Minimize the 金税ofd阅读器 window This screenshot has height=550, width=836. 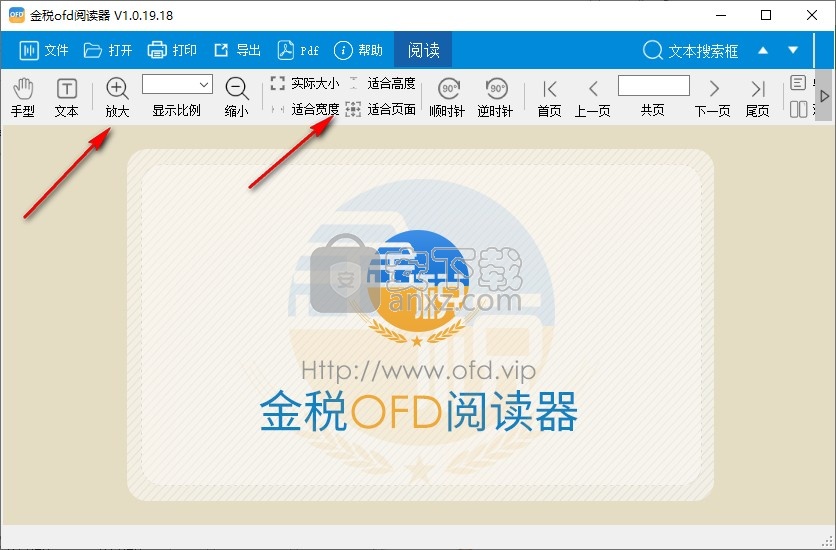click(x=721, y=15)
